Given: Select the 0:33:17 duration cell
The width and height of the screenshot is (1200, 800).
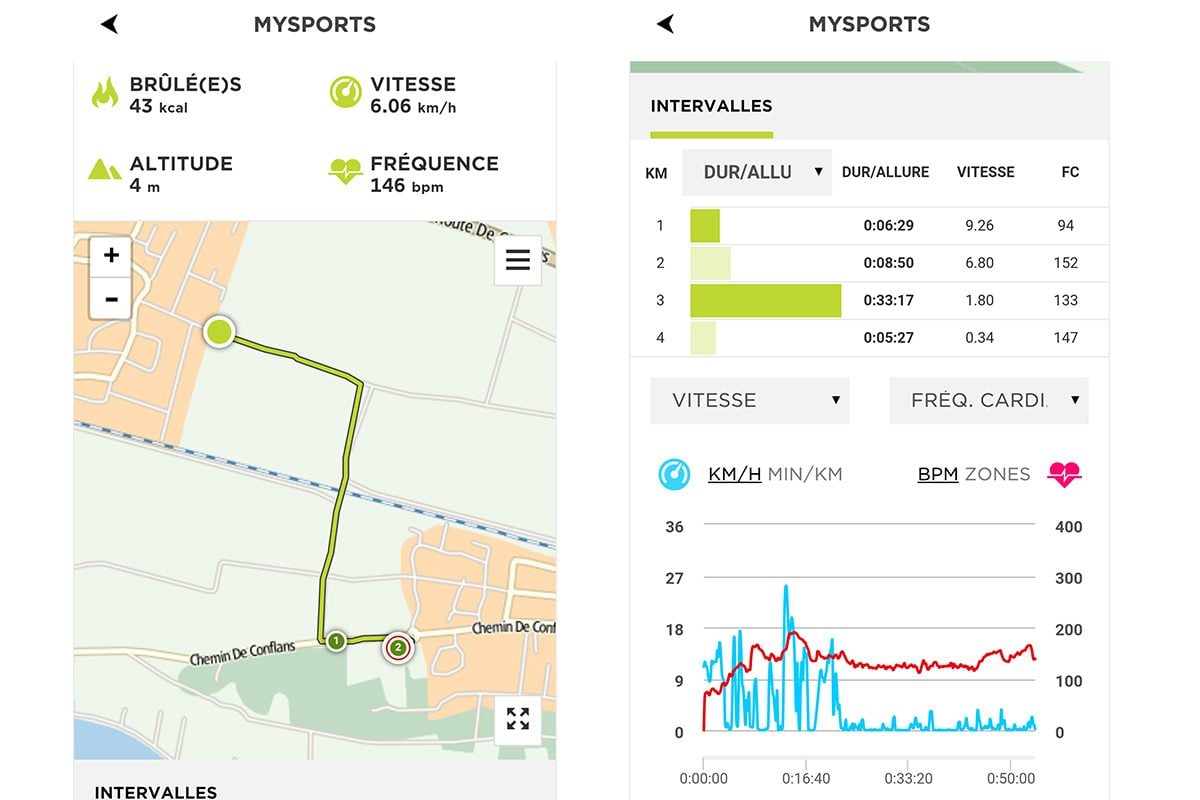Looking at the screenshot, I should pos(889,300).
